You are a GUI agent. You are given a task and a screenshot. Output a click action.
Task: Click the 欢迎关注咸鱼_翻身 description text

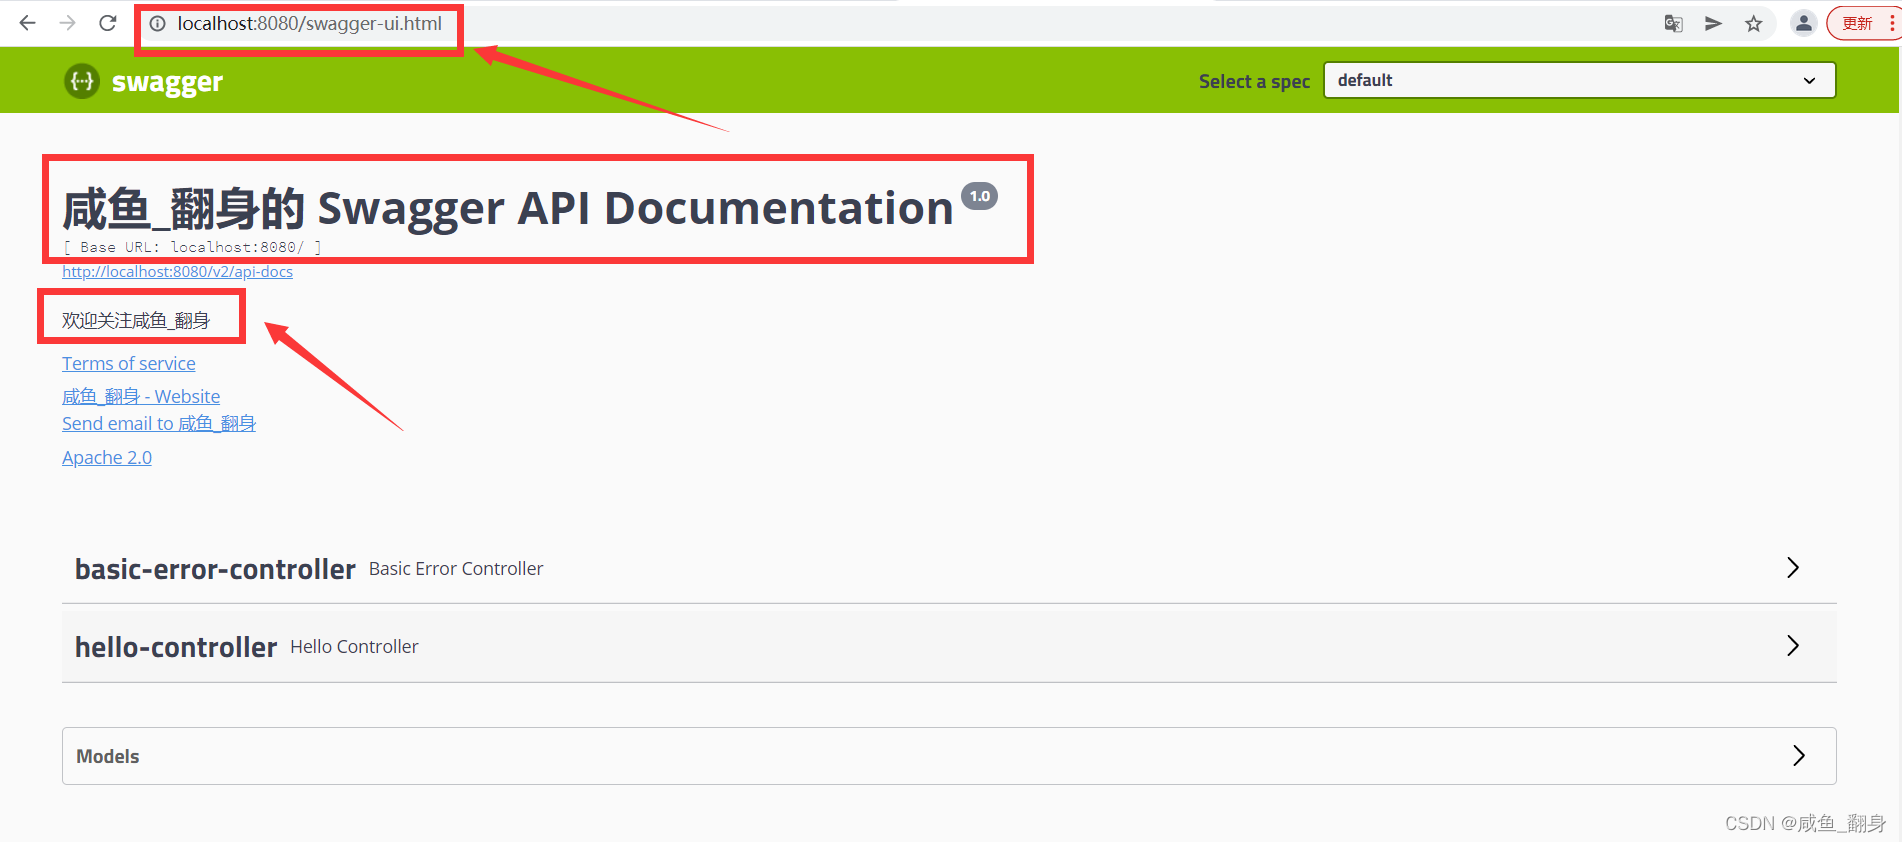[136, 321]
